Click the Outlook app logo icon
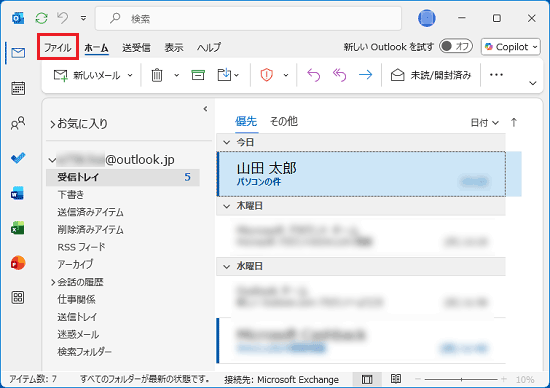Viewport: 550px width, 388px height. (18, 18)
